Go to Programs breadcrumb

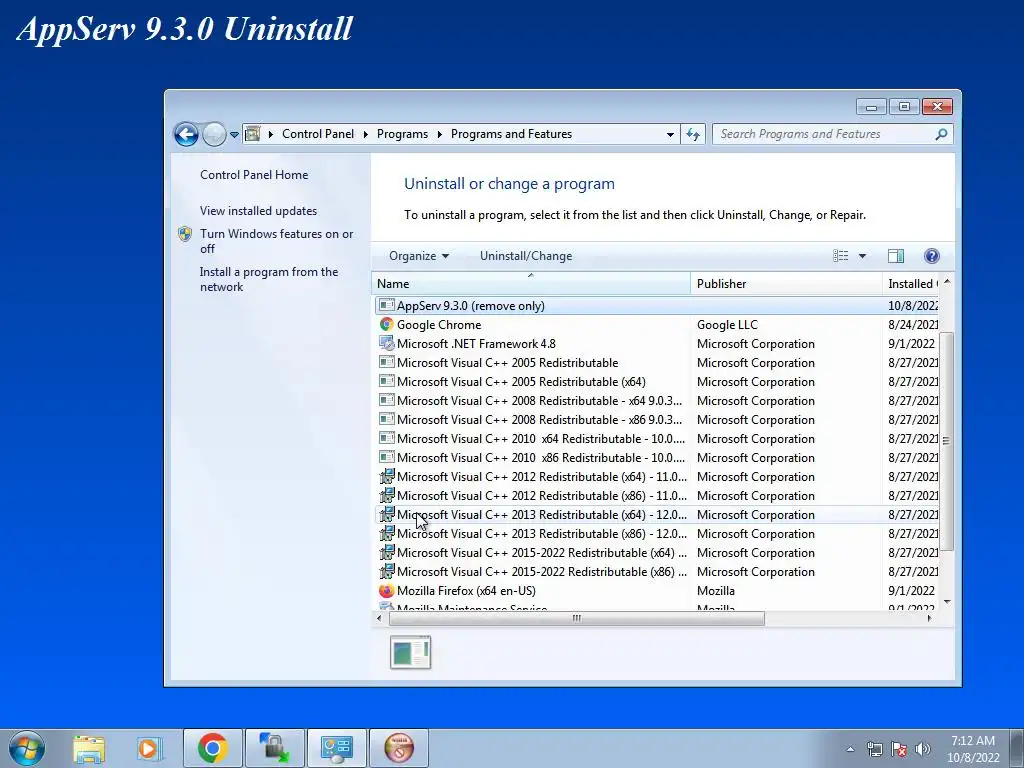tap(402, 134)
